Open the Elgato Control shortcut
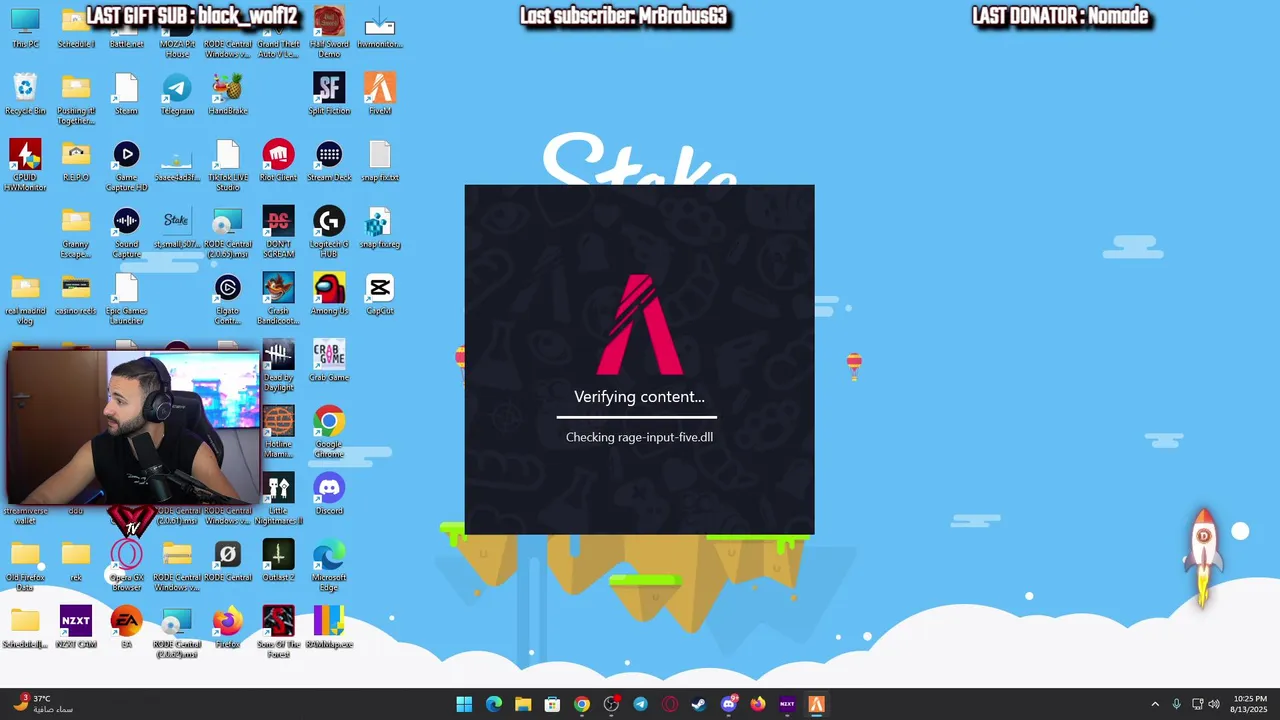This screenshot has height=720, width=1280. 227,299
